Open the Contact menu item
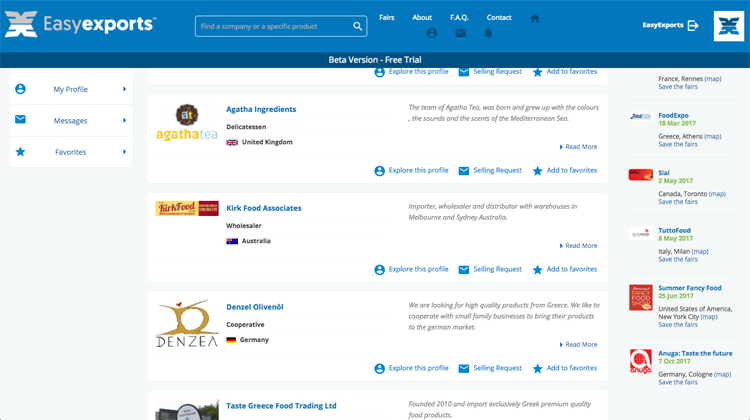The image size is (750, 420). click(499, 17)
